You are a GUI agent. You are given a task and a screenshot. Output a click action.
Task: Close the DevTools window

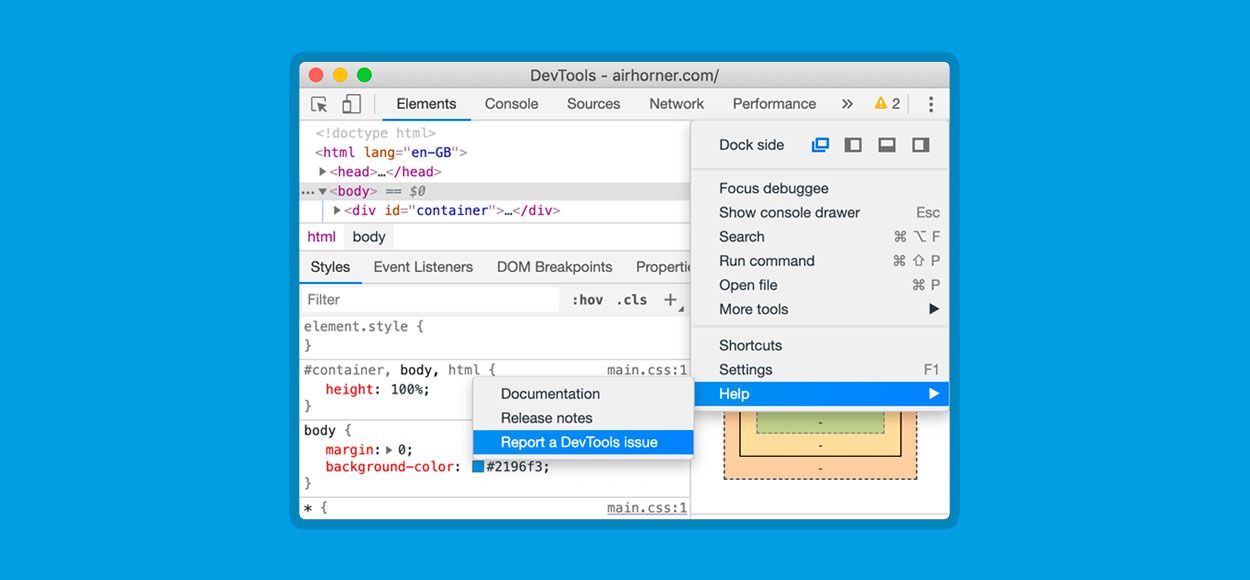click(316, 75)
